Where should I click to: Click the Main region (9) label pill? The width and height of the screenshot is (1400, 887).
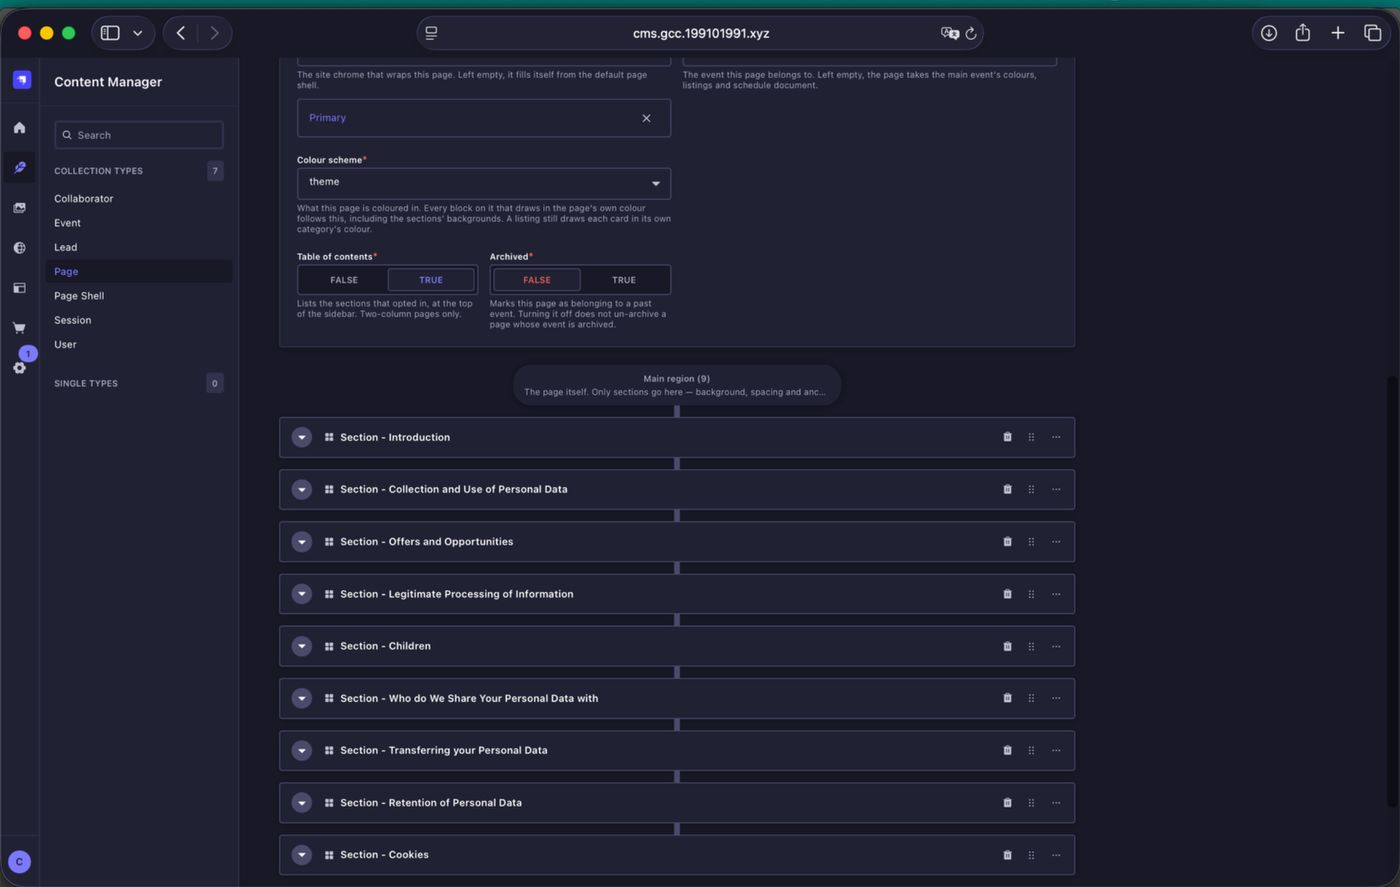point(677,385)
